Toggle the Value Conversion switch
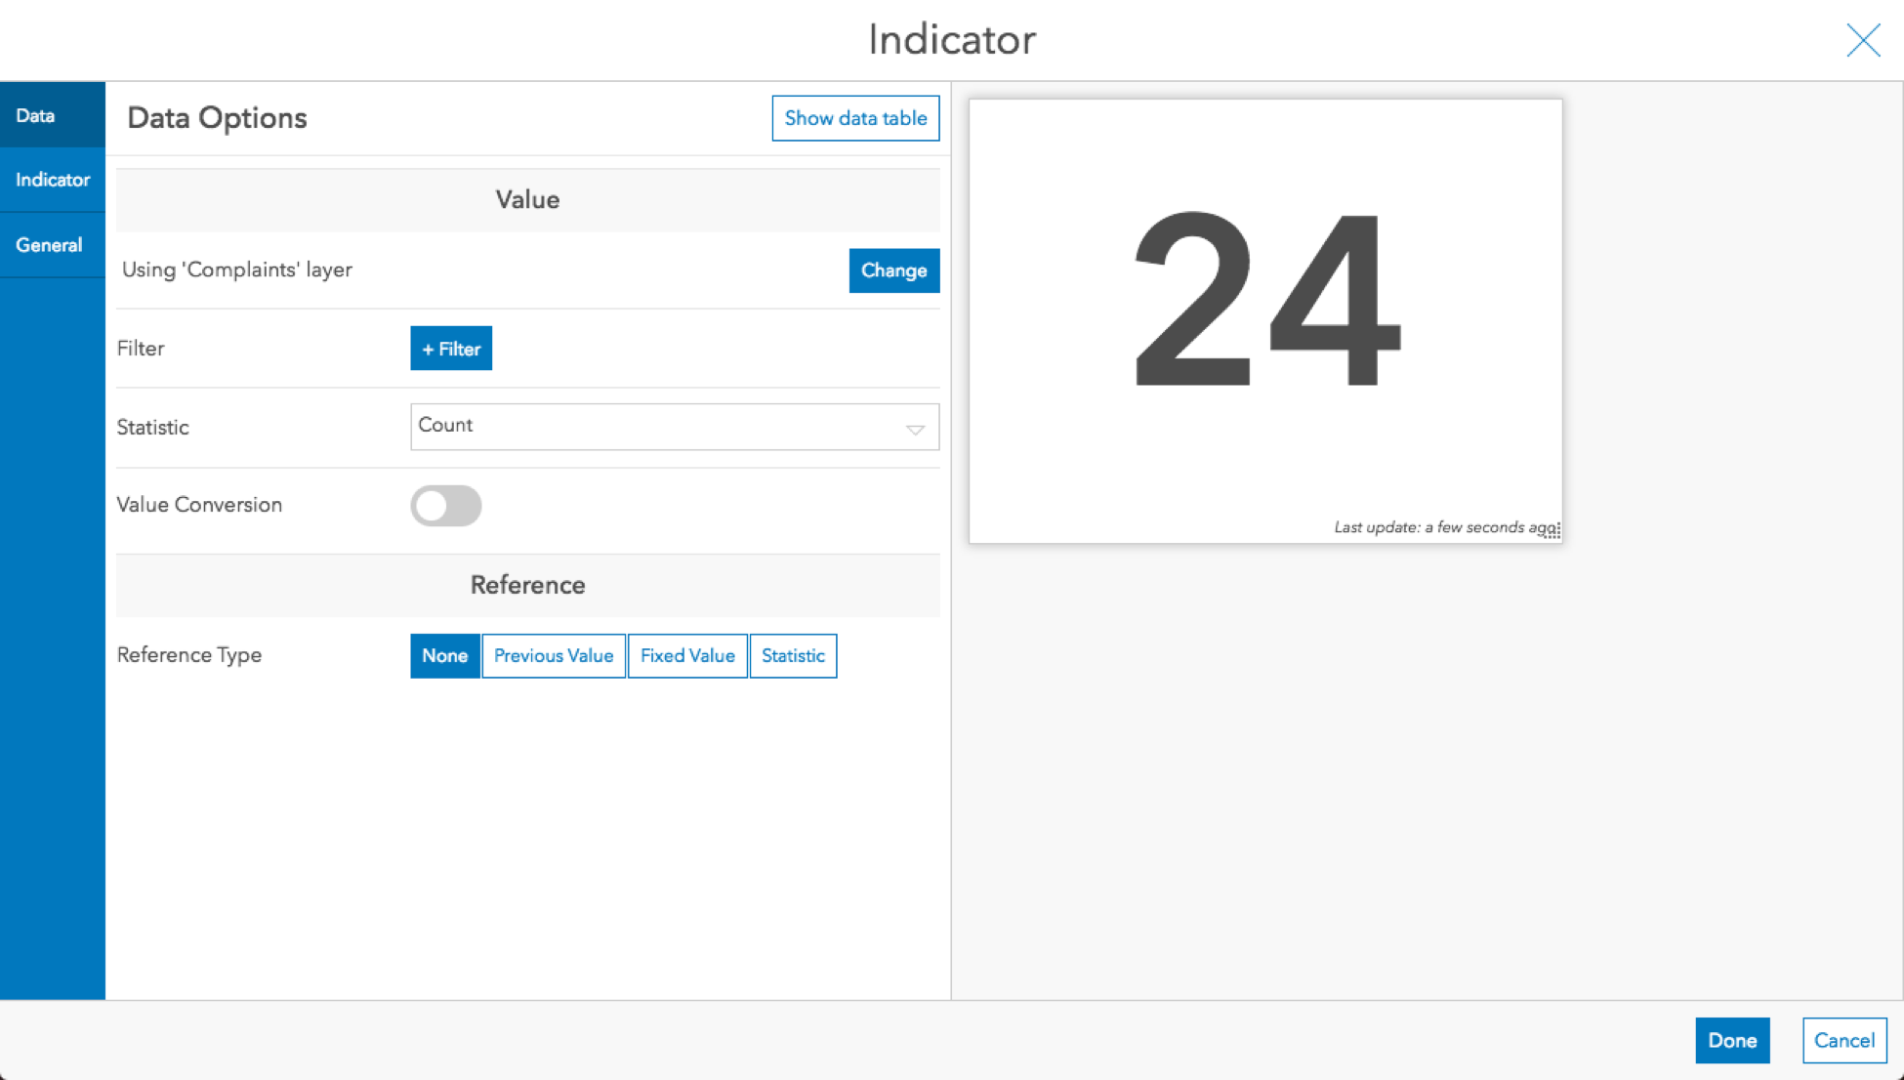The image size is (1904, 1080). click(x=446, y=505)
